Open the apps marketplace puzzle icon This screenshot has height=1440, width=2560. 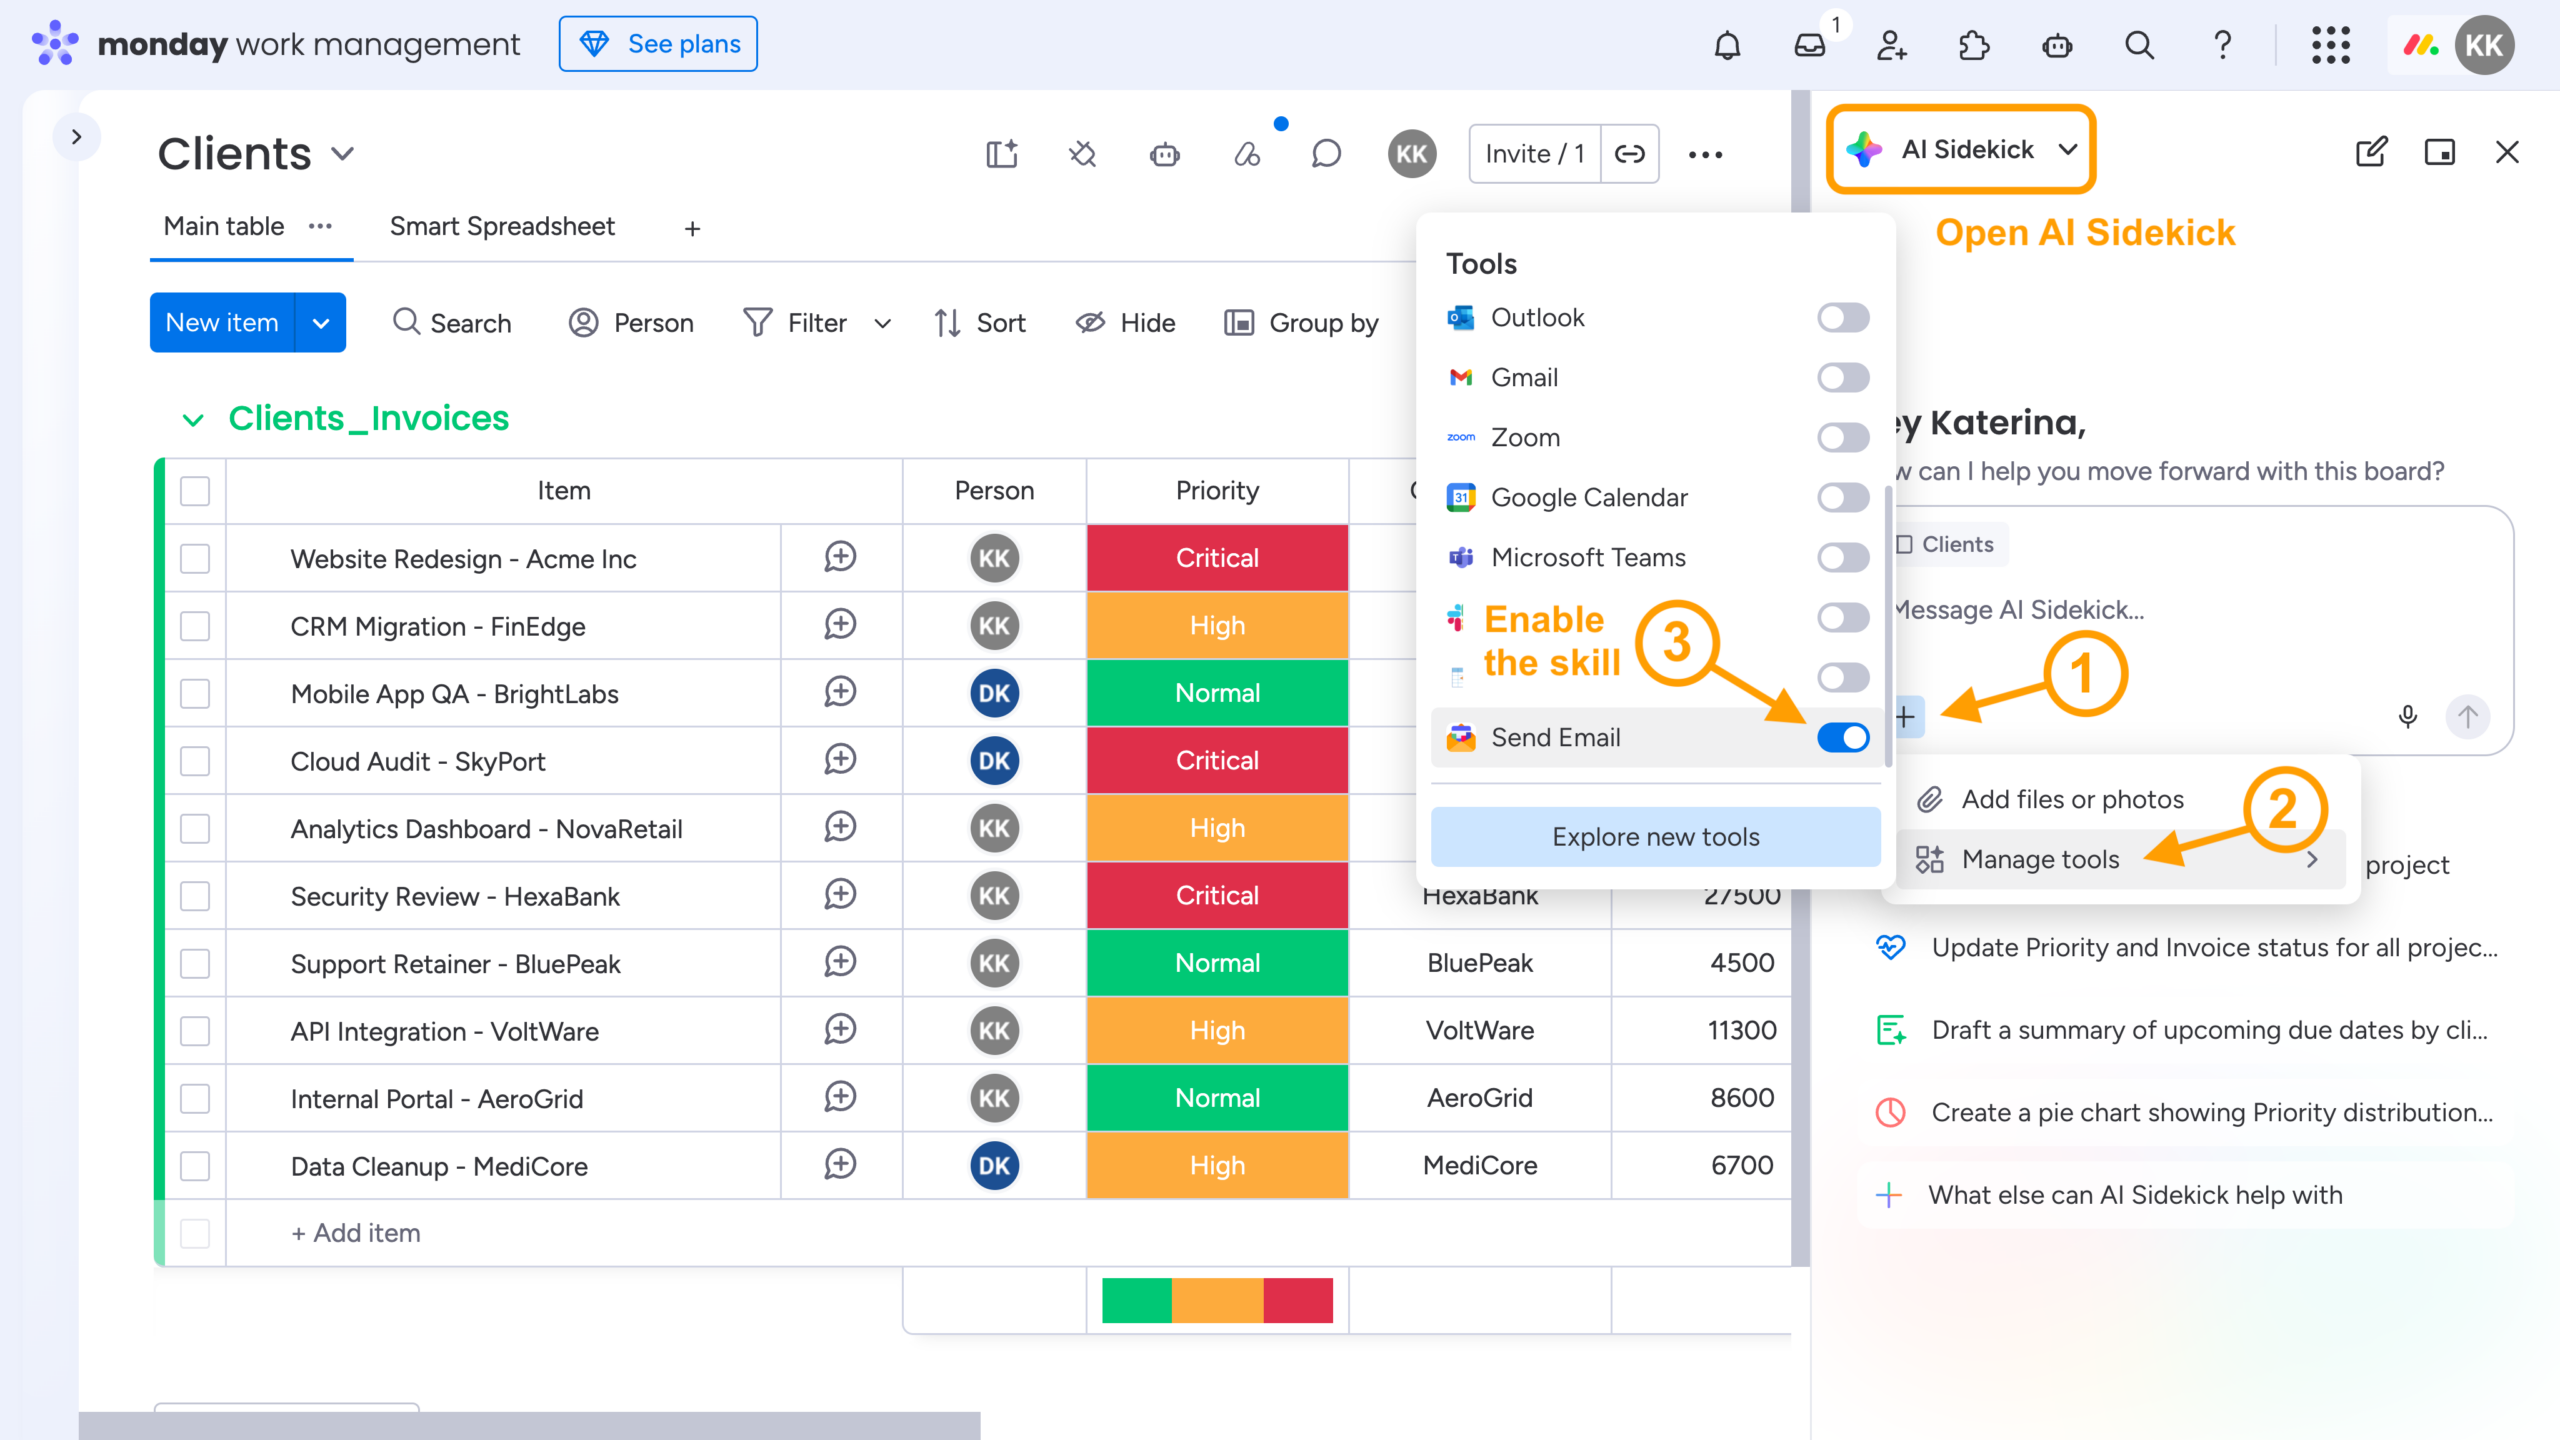pos(1974,45)
